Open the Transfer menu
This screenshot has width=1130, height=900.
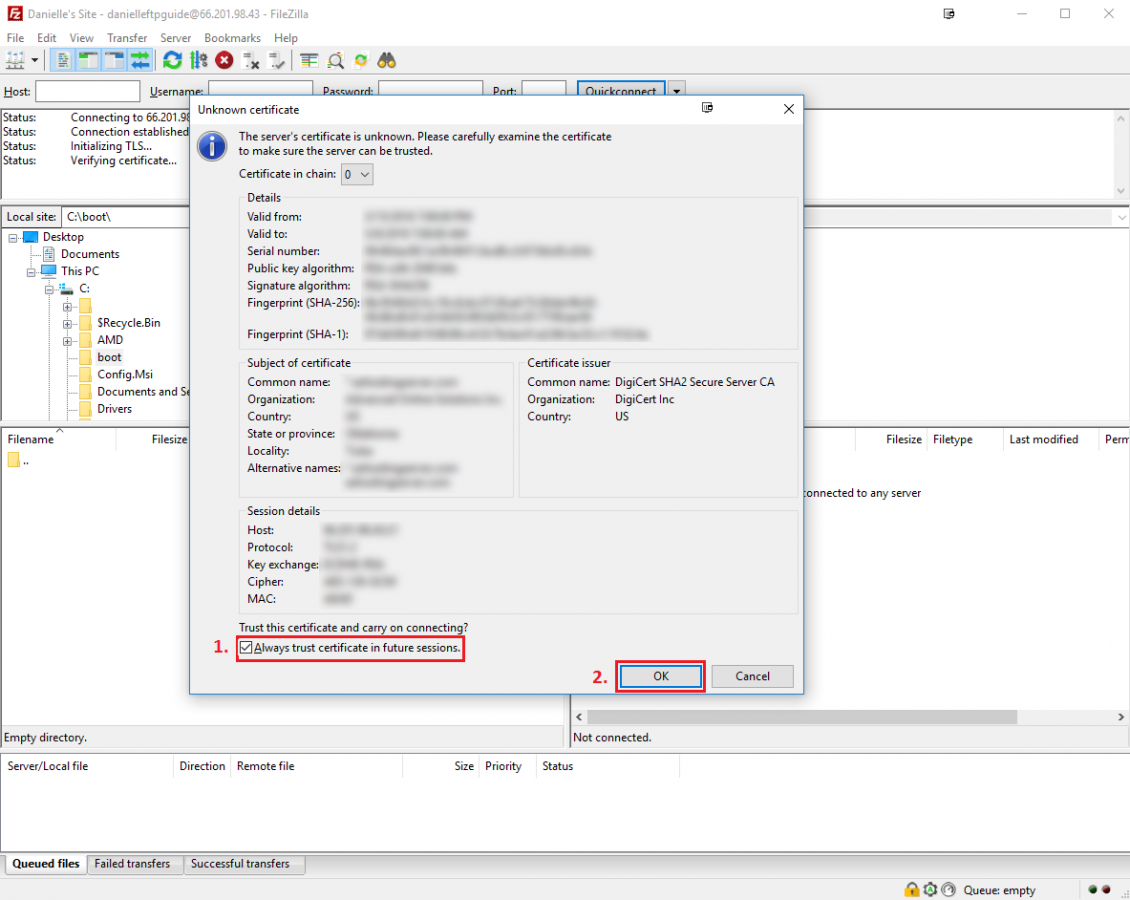point(127,38)
